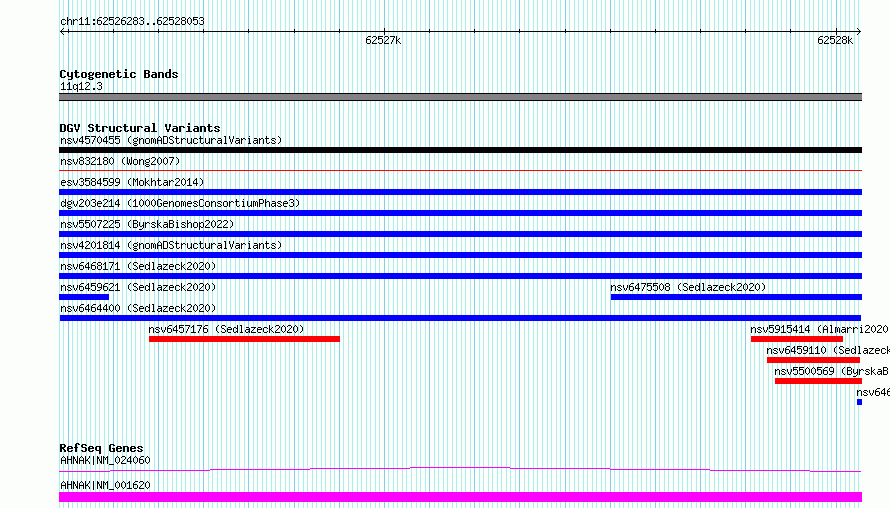The width and height of the screenshot is (890, 508).
Task: Click the nsv4570455 gnomADStructuralVariants black bar
Action: (x=460, y=150)
